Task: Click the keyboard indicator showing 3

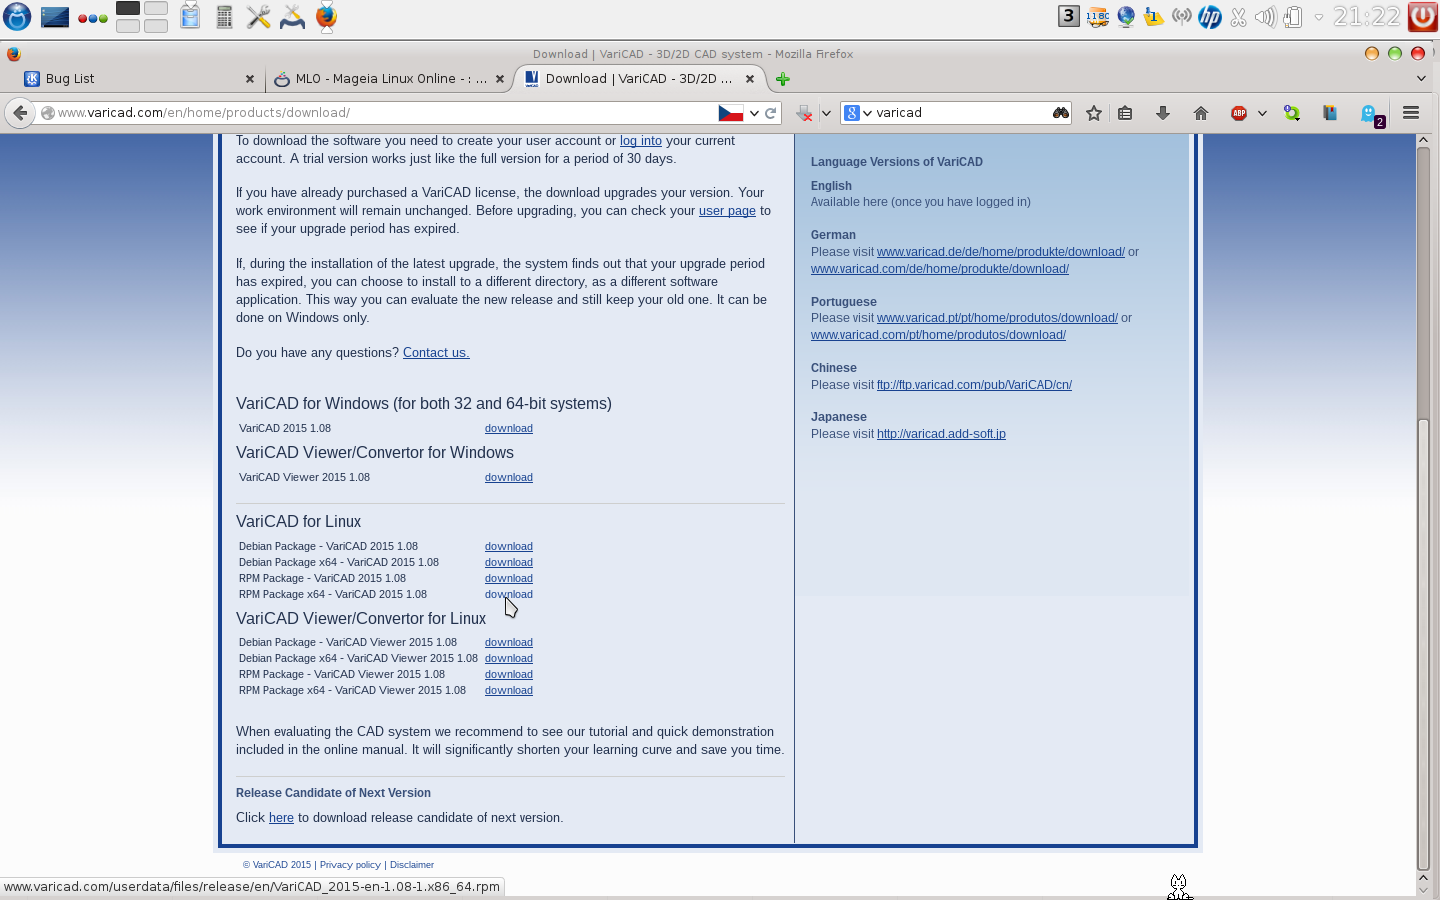Action: point(1069,16)
